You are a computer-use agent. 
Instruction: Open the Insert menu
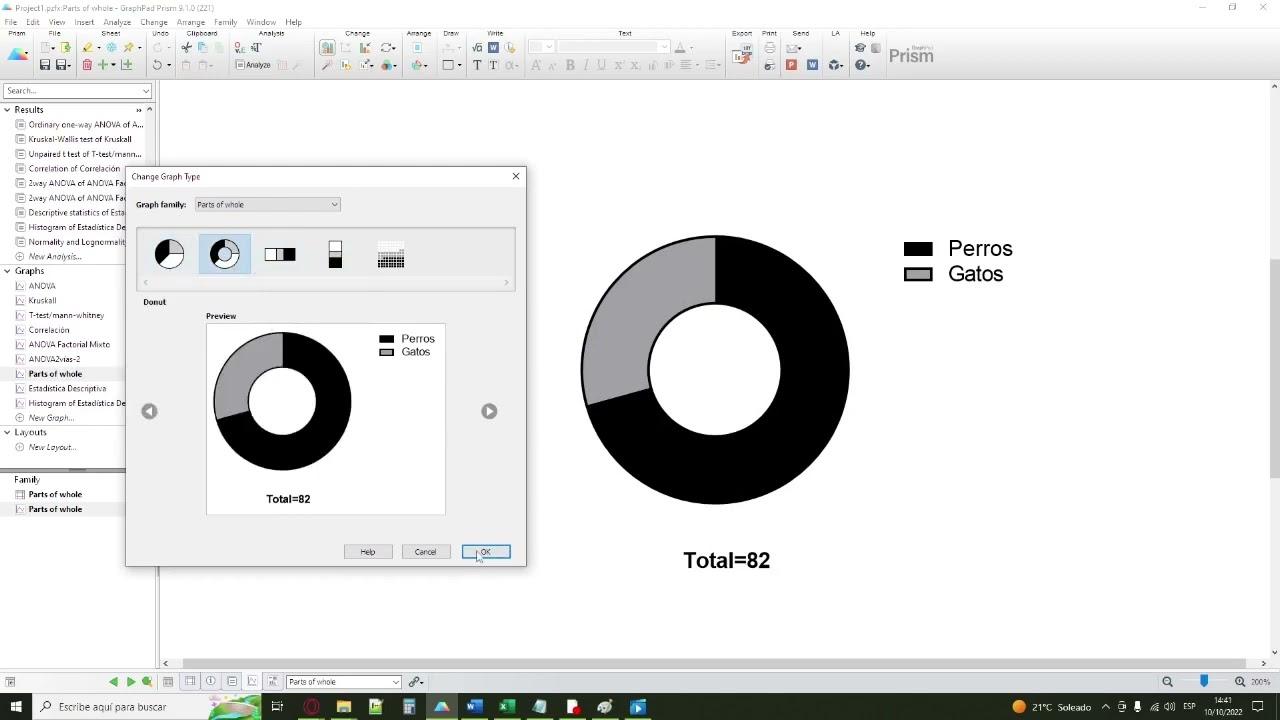click(x=84, y=22)
